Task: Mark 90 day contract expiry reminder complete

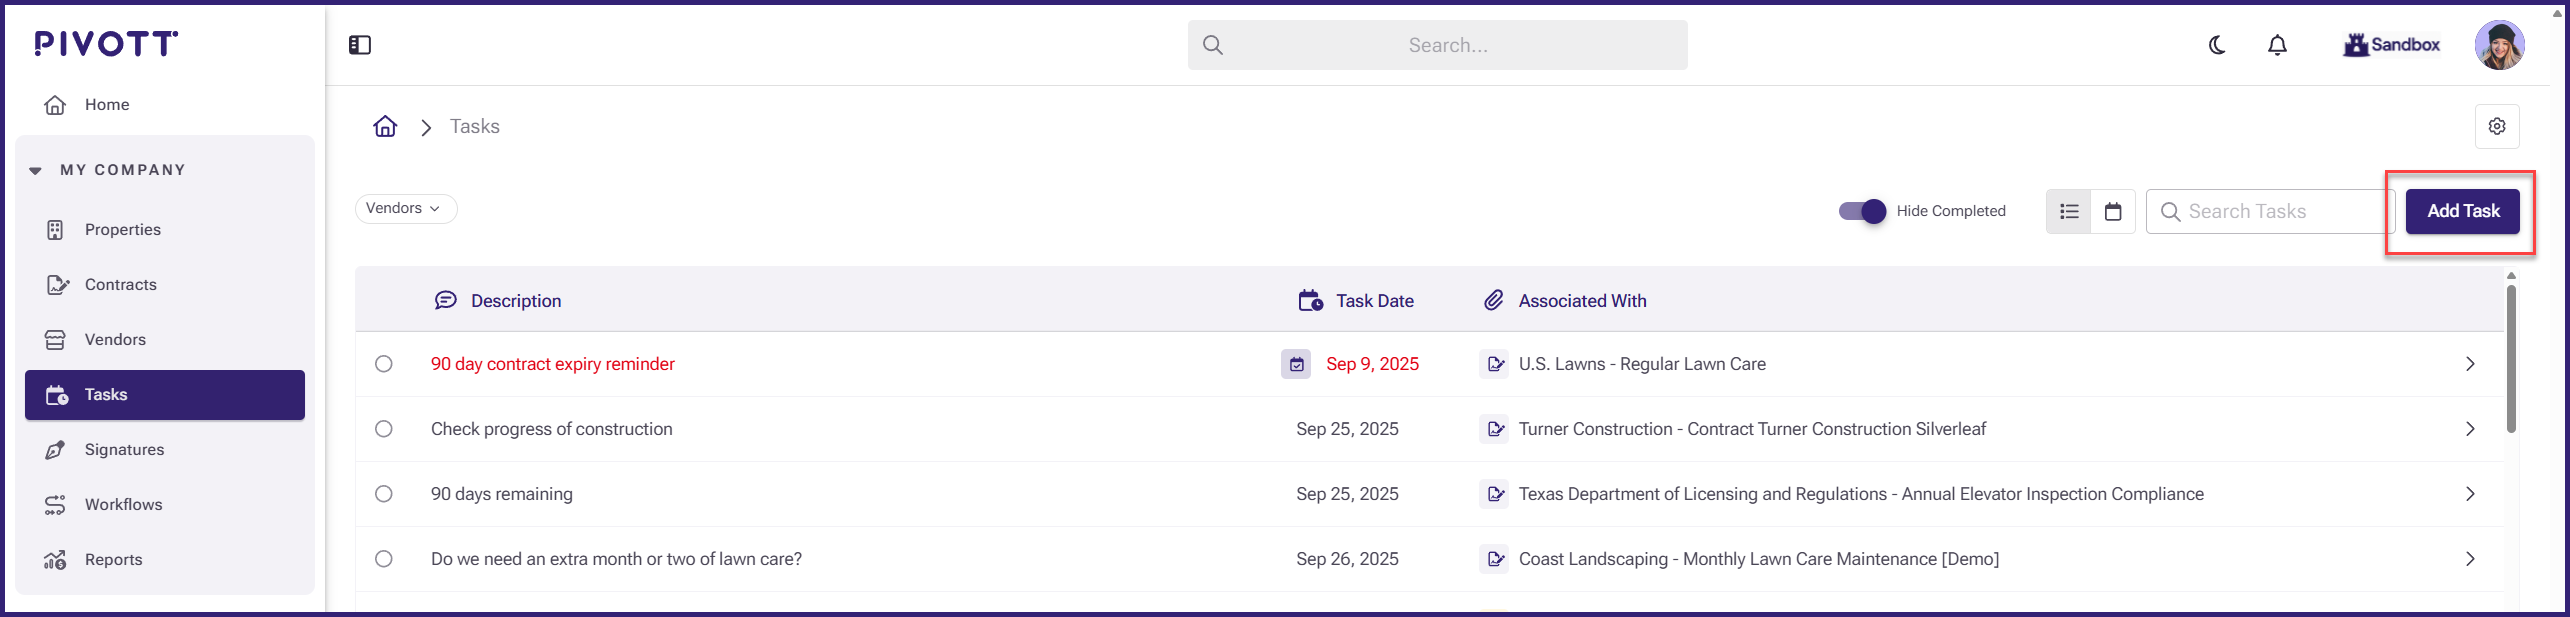Action: pos(384,364)
